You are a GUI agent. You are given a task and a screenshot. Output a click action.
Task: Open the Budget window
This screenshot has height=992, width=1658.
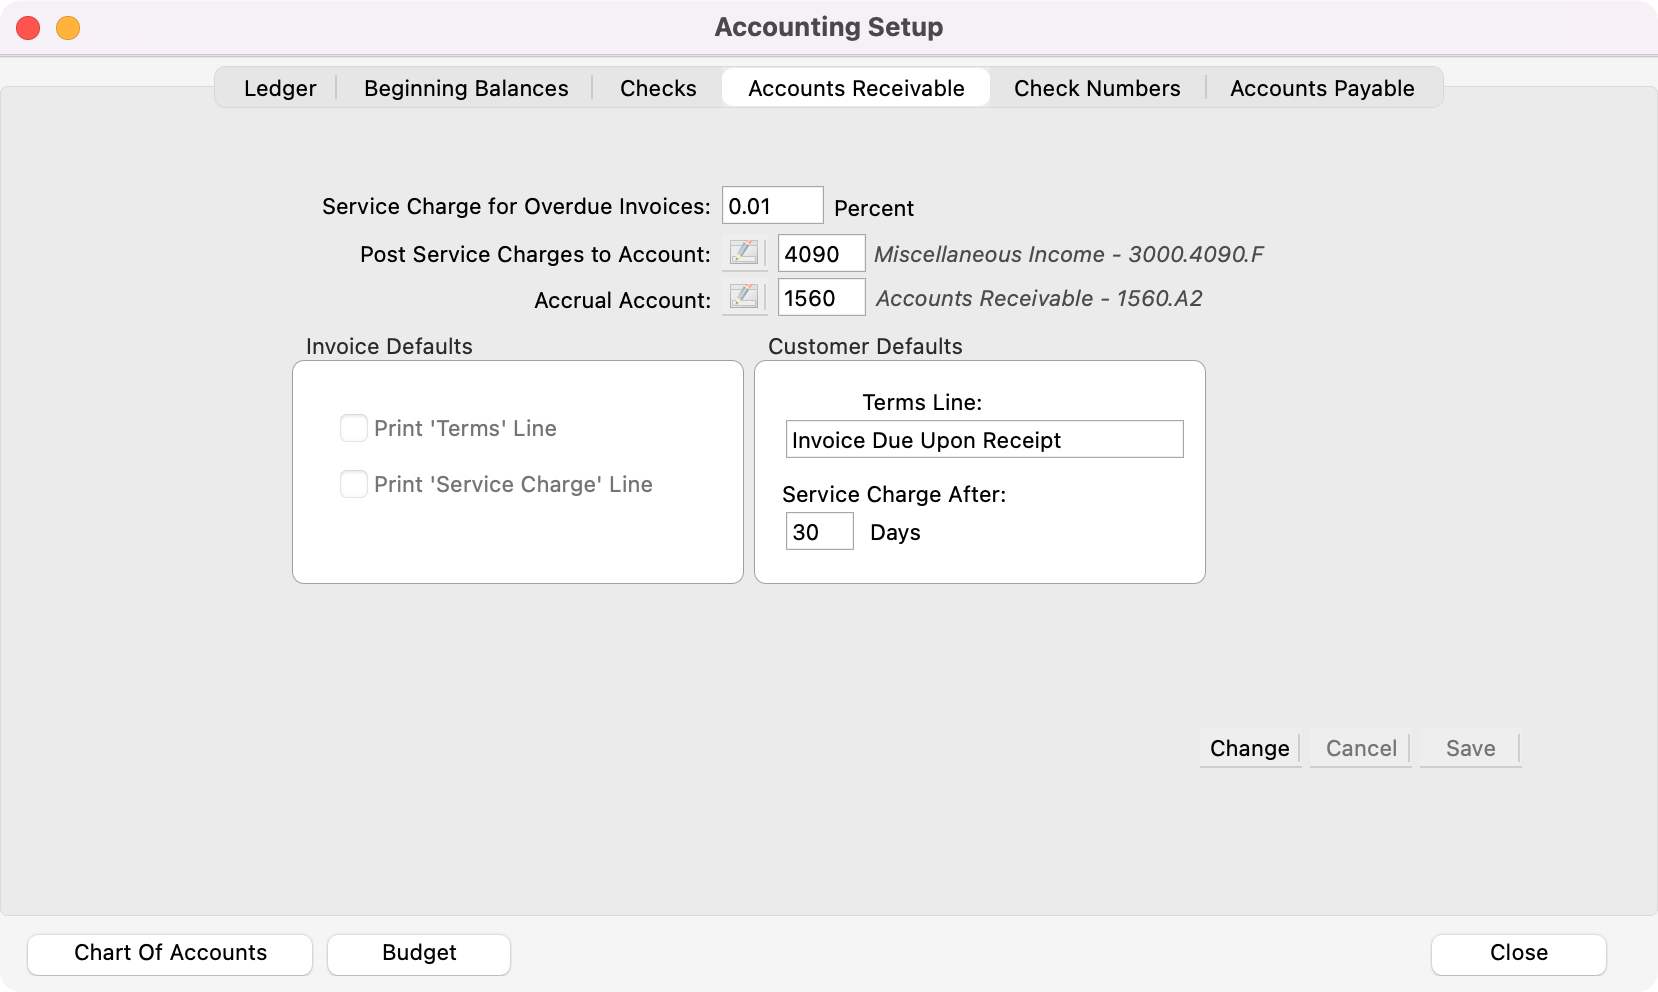[x=419, y=953]
